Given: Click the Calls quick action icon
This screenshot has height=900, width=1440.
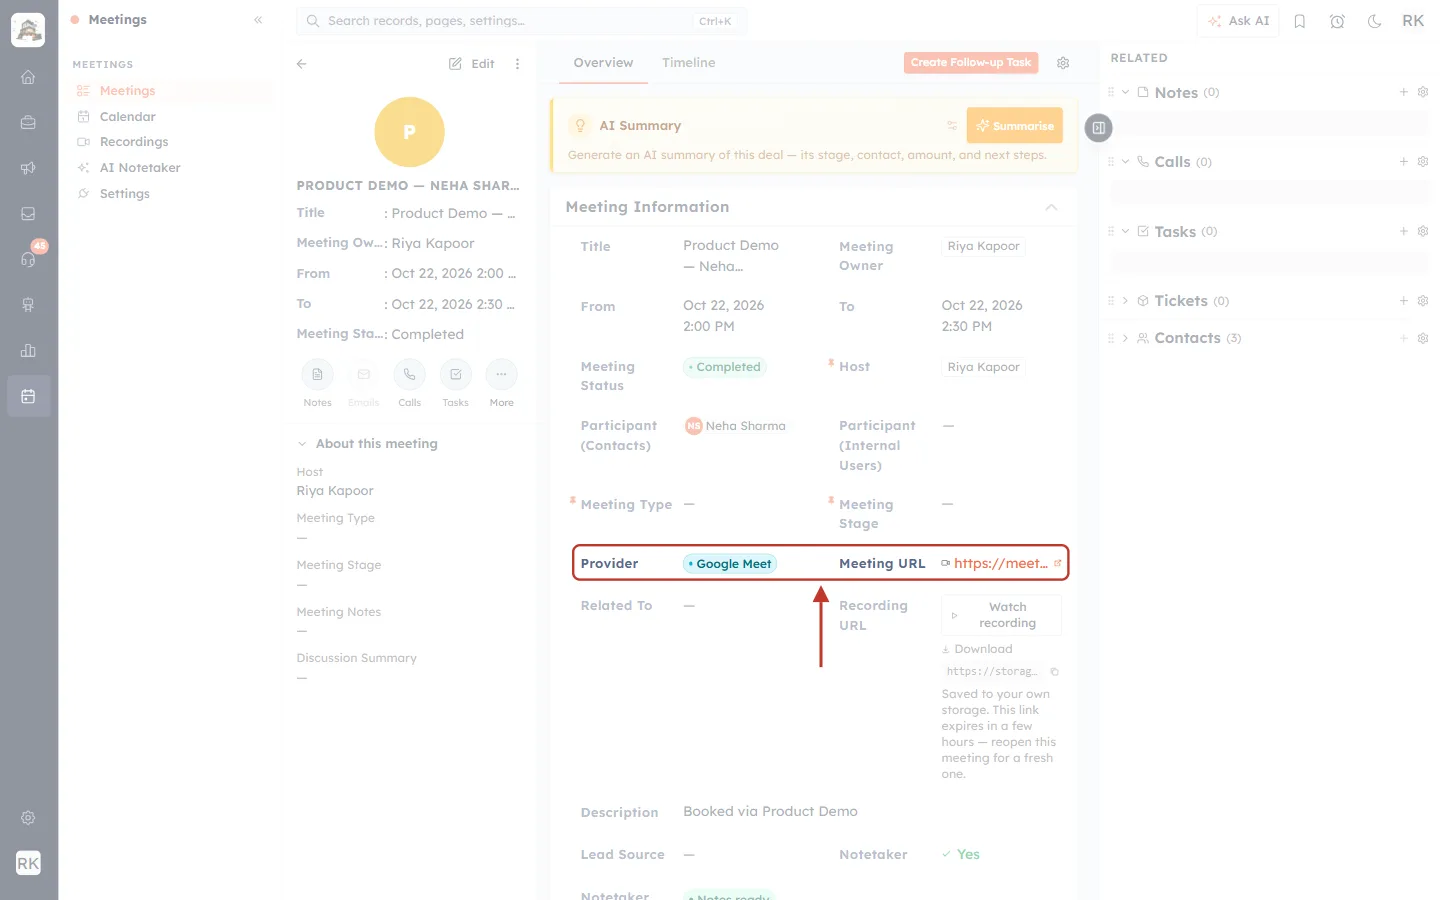Looking at the screenshot, I should 409,375.
